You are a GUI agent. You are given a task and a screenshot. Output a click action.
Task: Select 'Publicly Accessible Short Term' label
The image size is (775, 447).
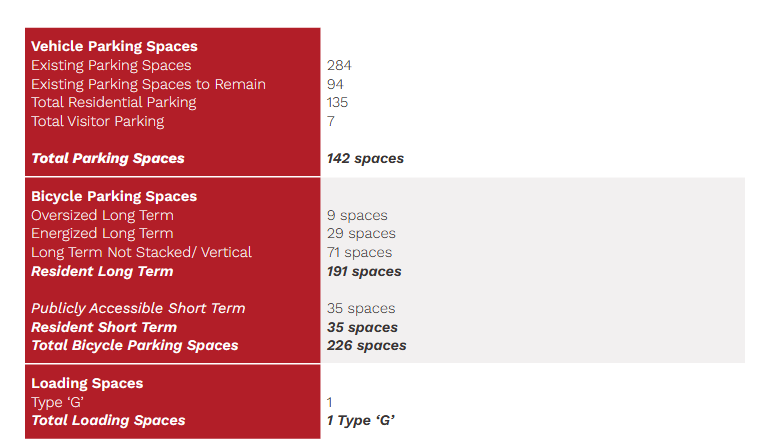click(x=138, y=308)
